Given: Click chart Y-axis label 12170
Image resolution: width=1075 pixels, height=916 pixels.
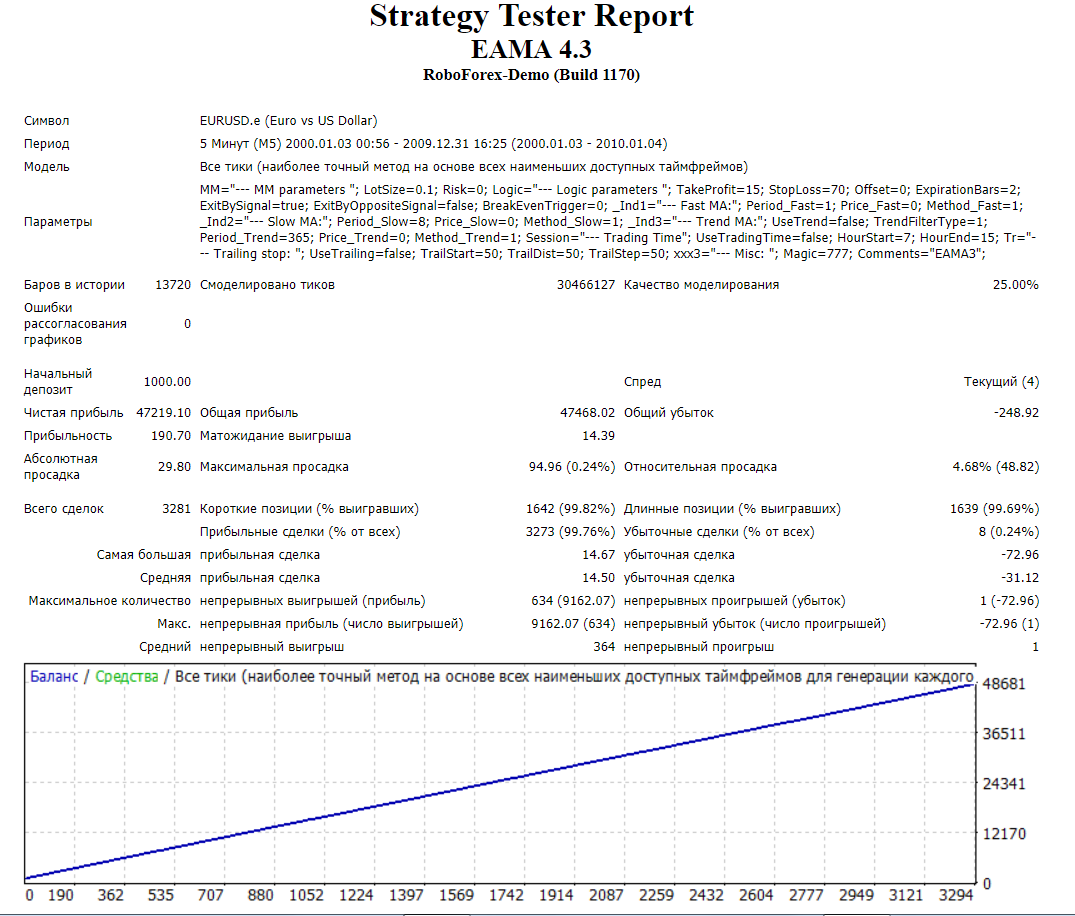Looking at the screenshot, I should 1004,834.
